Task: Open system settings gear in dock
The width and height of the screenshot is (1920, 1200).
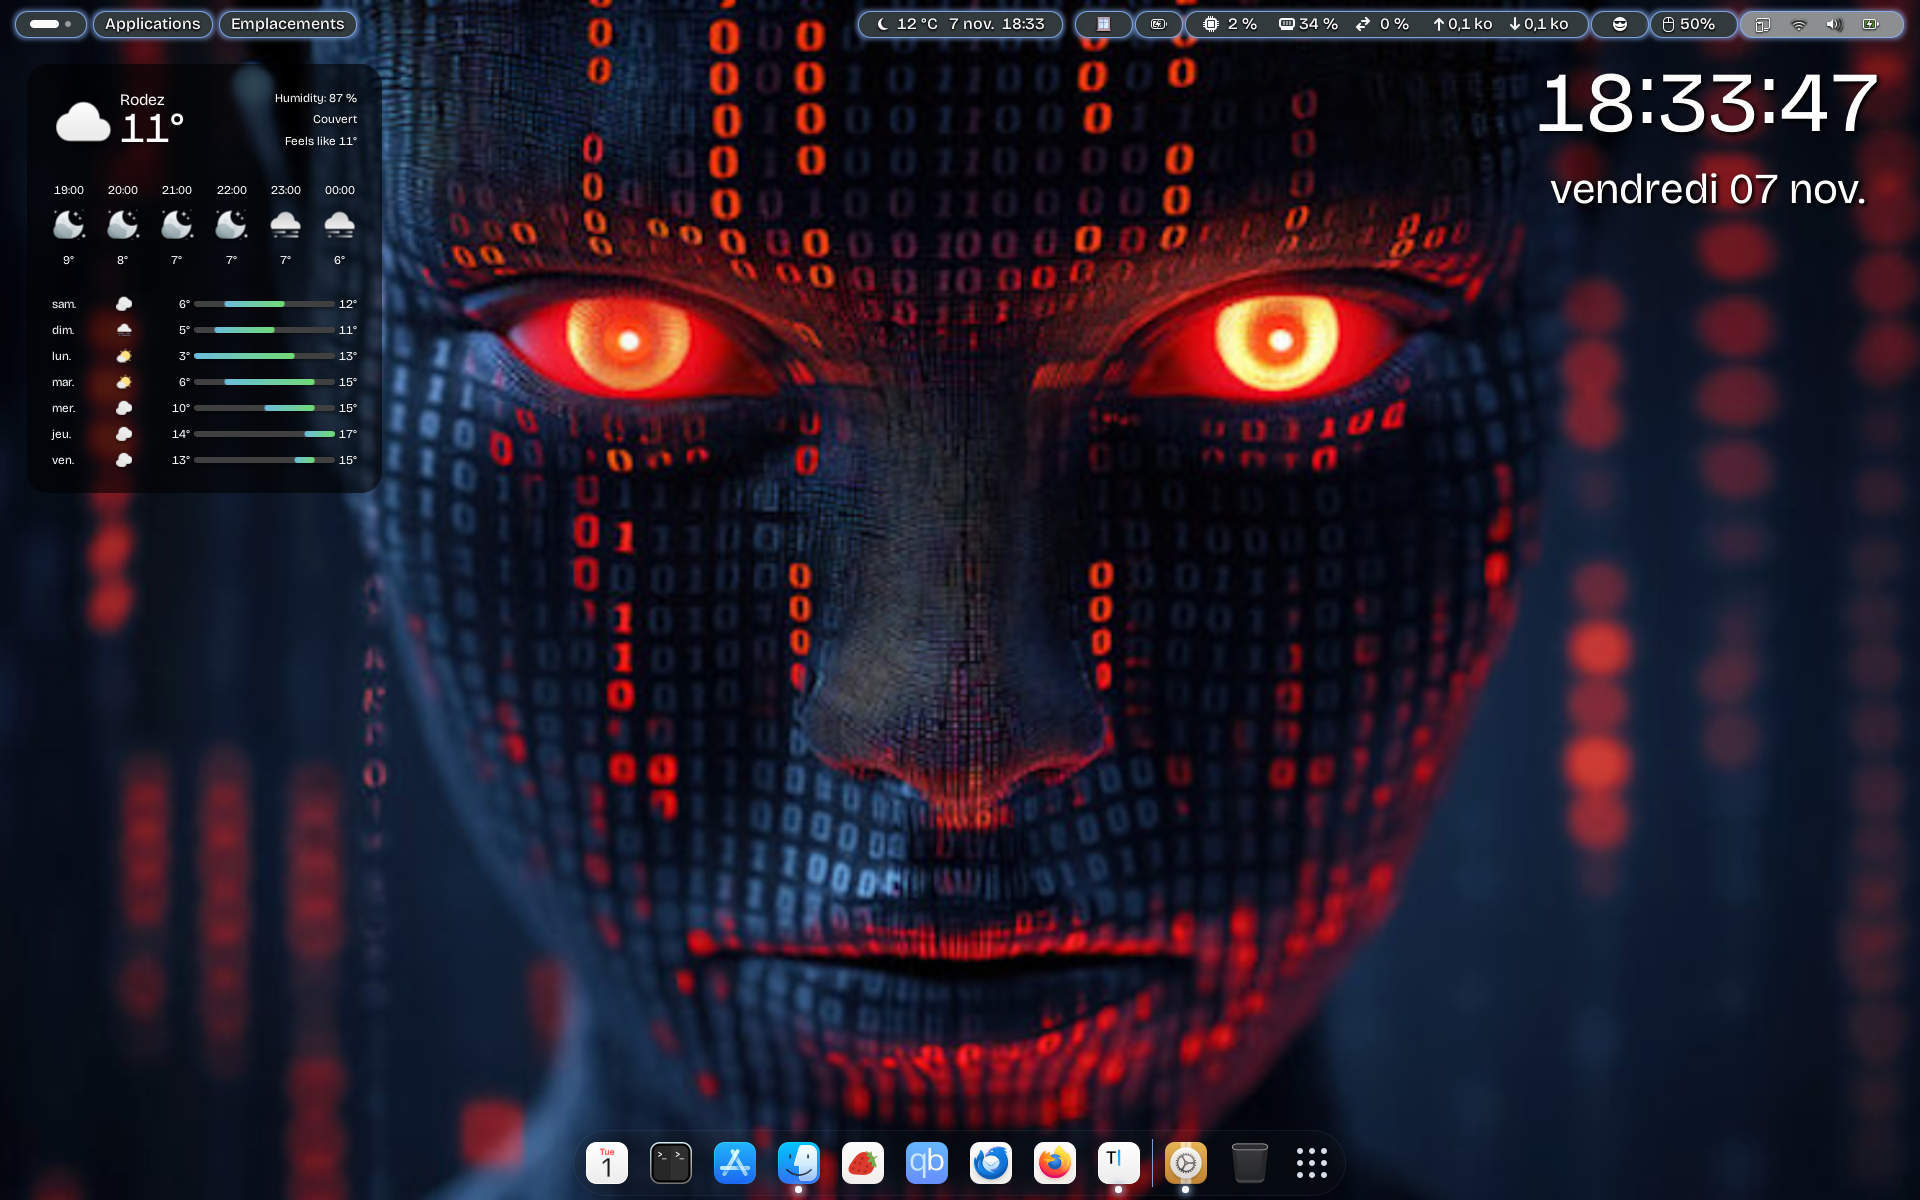Action: tap(1186, 1163)
